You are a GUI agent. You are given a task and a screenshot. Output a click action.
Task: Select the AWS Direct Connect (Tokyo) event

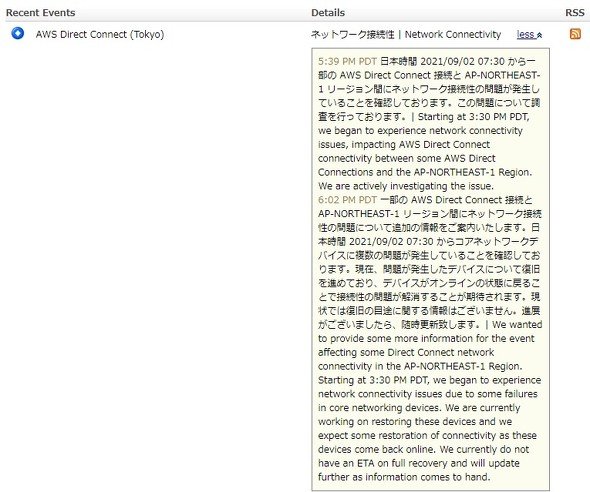coord(100,34)
